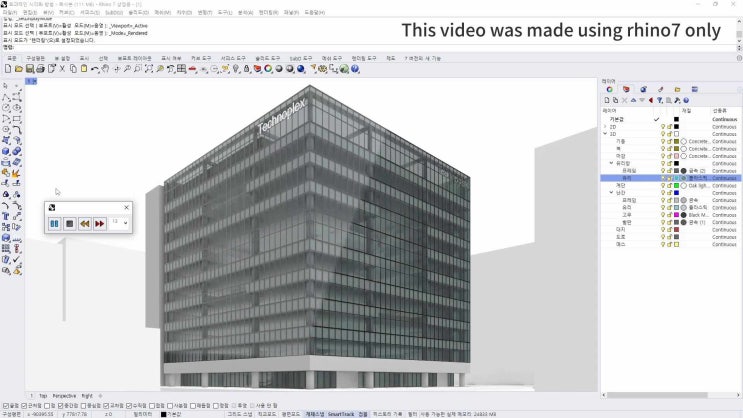Hide the 기둥 layer via its lightbulb
This screenshot has width=743, height=418.
(663, 141)
